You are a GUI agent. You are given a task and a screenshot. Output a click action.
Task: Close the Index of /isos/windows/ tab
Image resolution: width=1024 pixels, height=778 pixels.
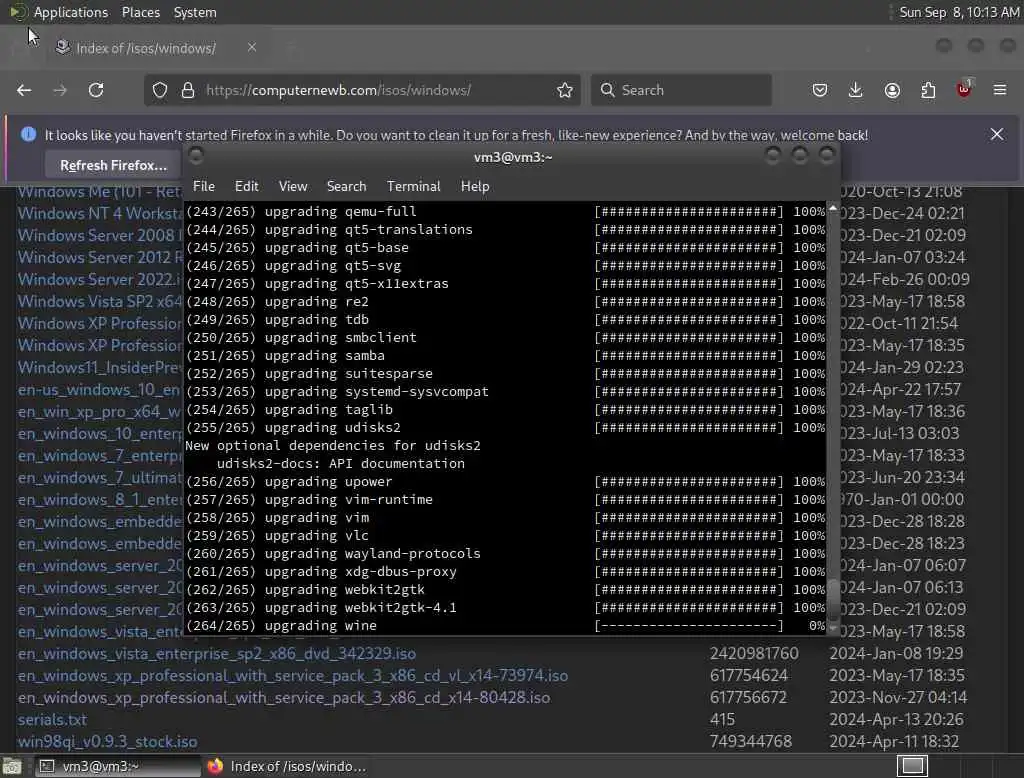(252, 47)
